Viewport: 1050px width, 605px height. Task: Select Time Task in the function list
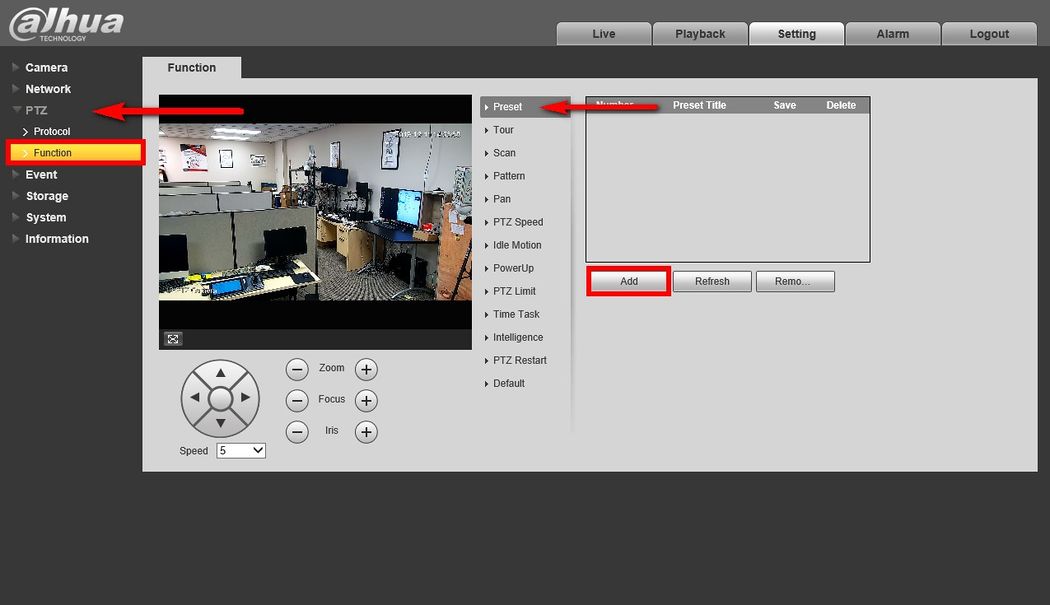516,314
